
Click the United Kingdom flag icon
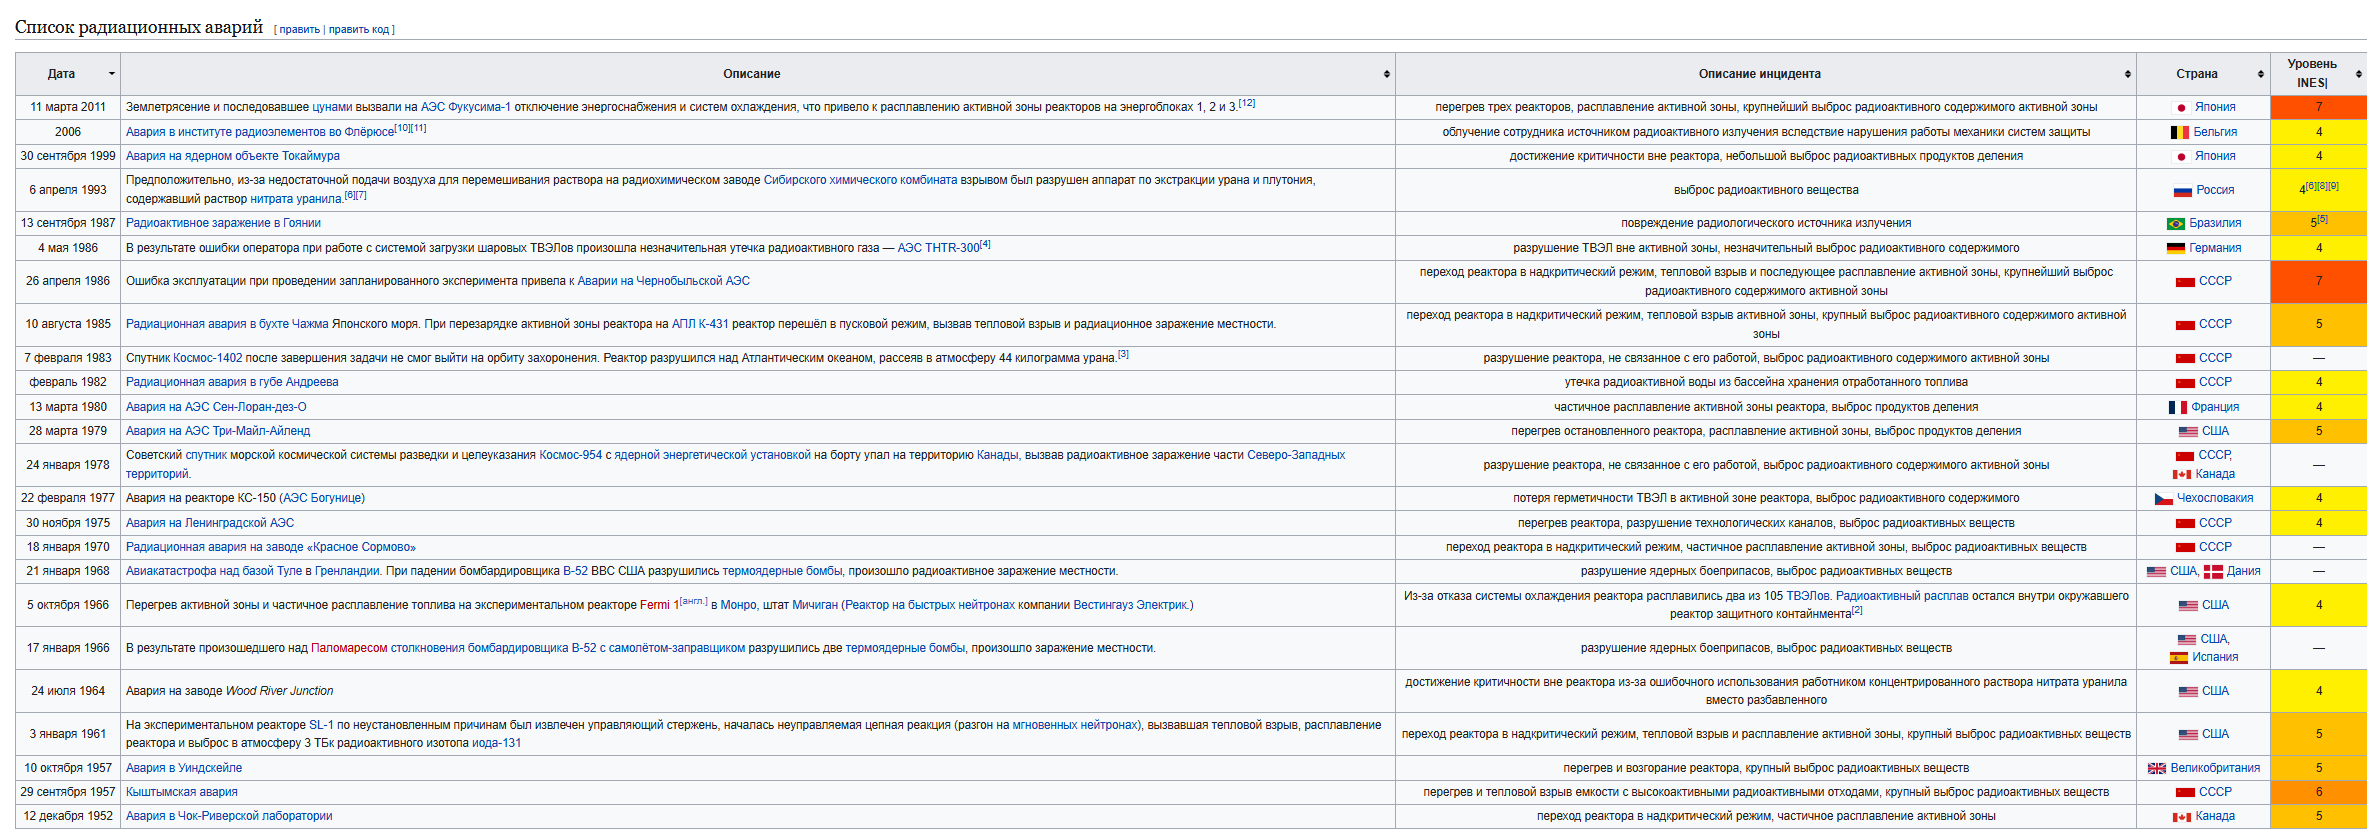(x=2157, y=769)
